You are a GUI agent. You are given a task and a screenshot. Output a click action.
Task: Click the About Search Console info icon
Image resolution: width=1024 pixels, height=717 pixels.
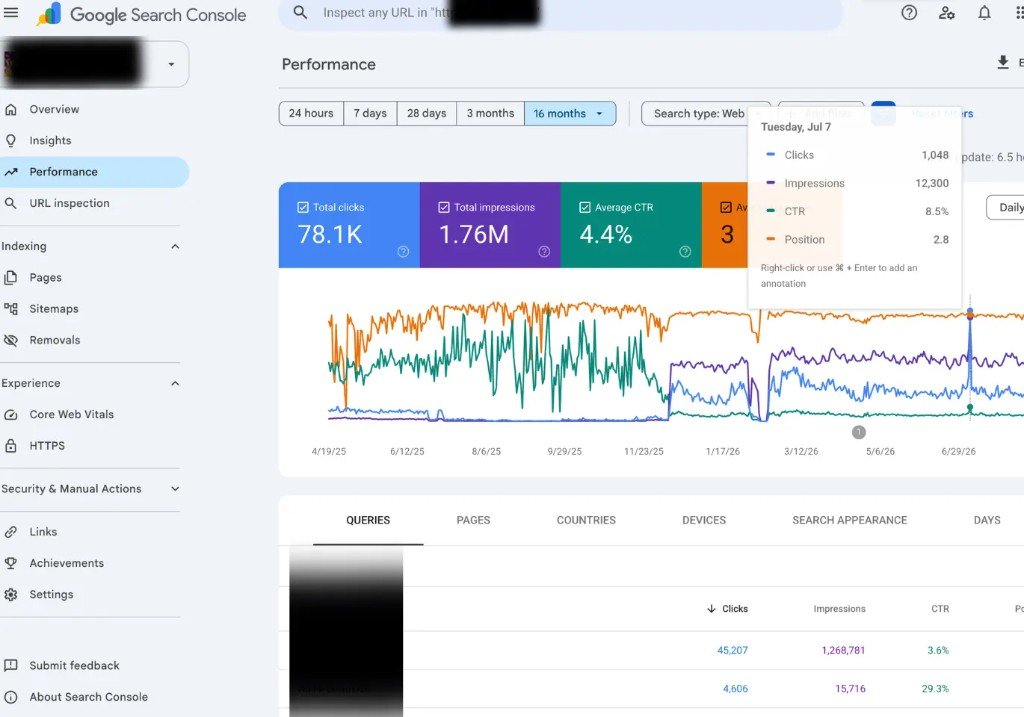pos(11,697)
